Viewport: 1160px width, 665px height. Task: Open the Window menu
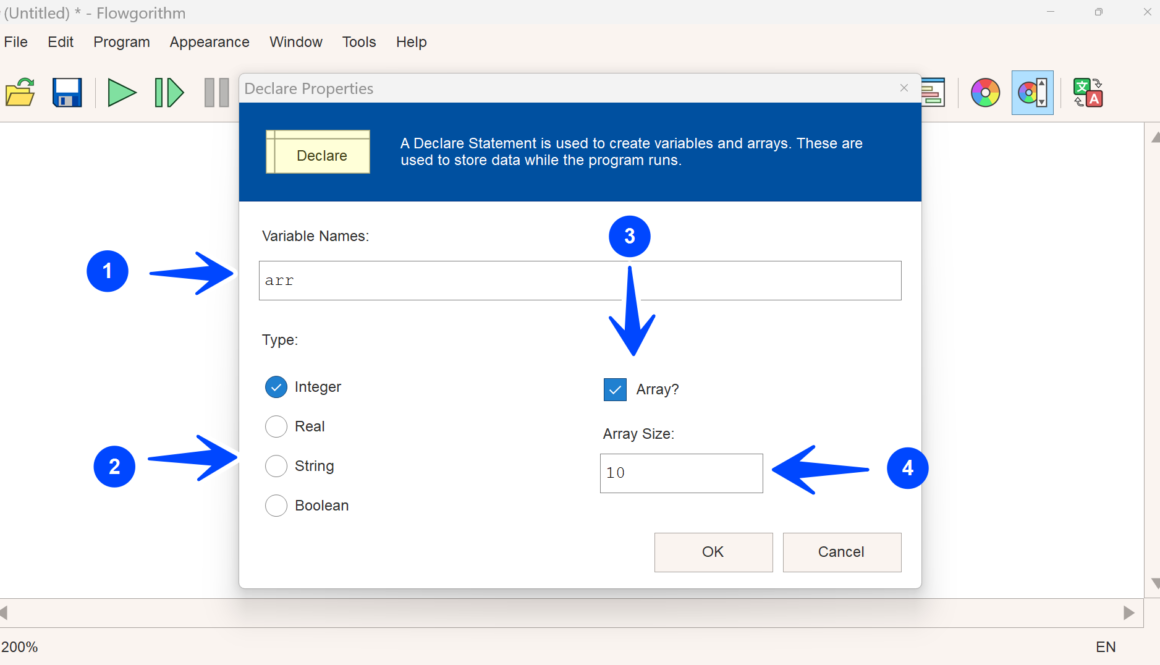296,42
